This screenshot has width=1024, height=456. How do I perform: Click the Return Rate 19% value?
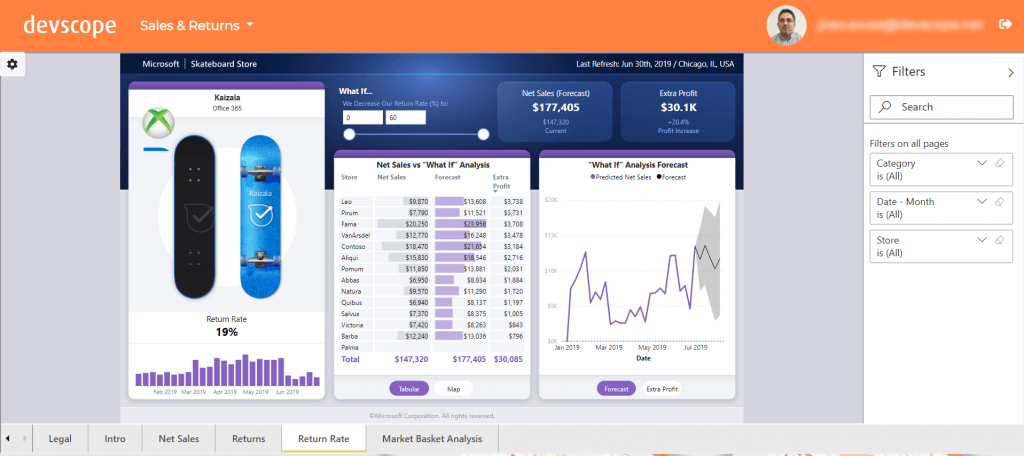click(x=227, y=332)
